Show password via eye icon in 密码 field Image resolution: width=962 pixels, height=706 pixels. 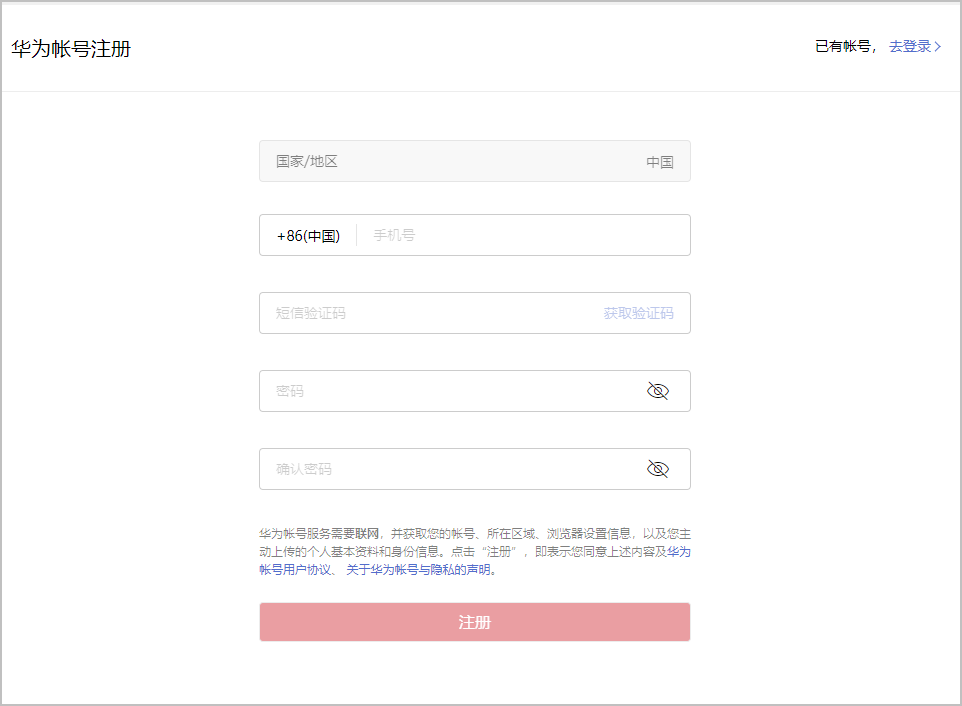658,391
